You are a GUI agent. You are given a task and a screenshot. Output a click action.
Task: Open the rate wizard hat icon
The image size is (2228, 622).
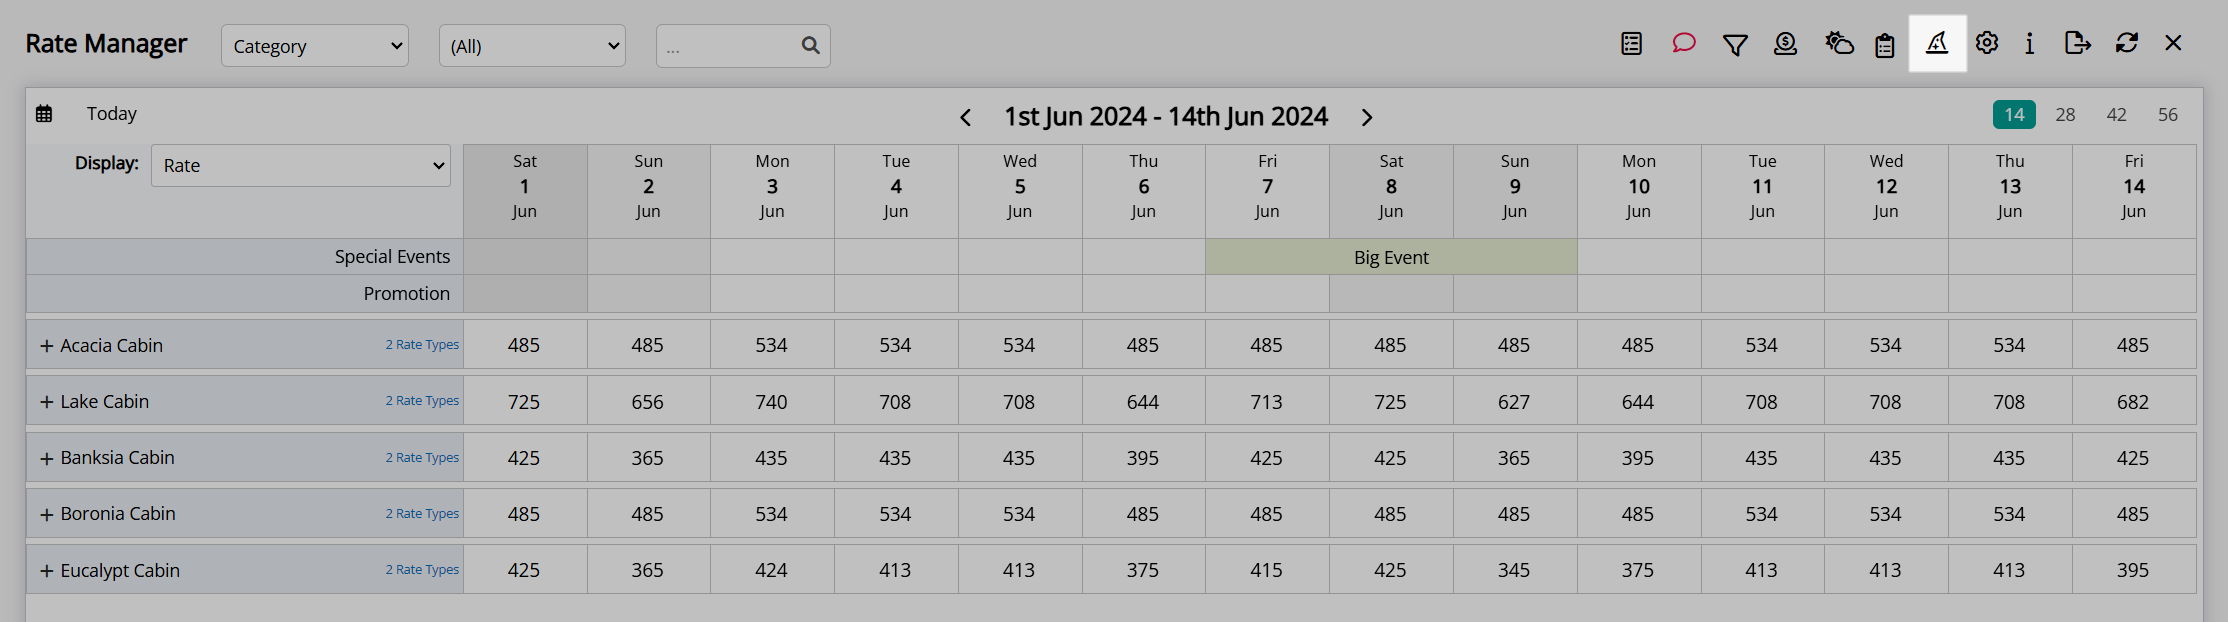[1937, 43]
